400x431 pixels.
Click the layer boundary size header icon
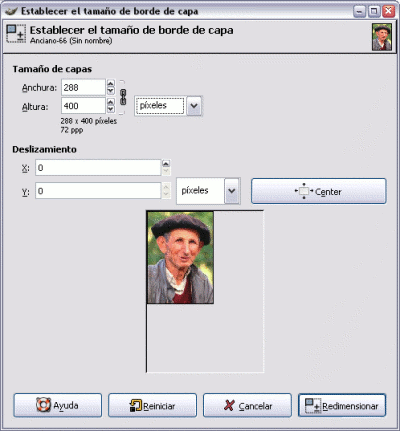pyautogui.click(x=16, y=34)
